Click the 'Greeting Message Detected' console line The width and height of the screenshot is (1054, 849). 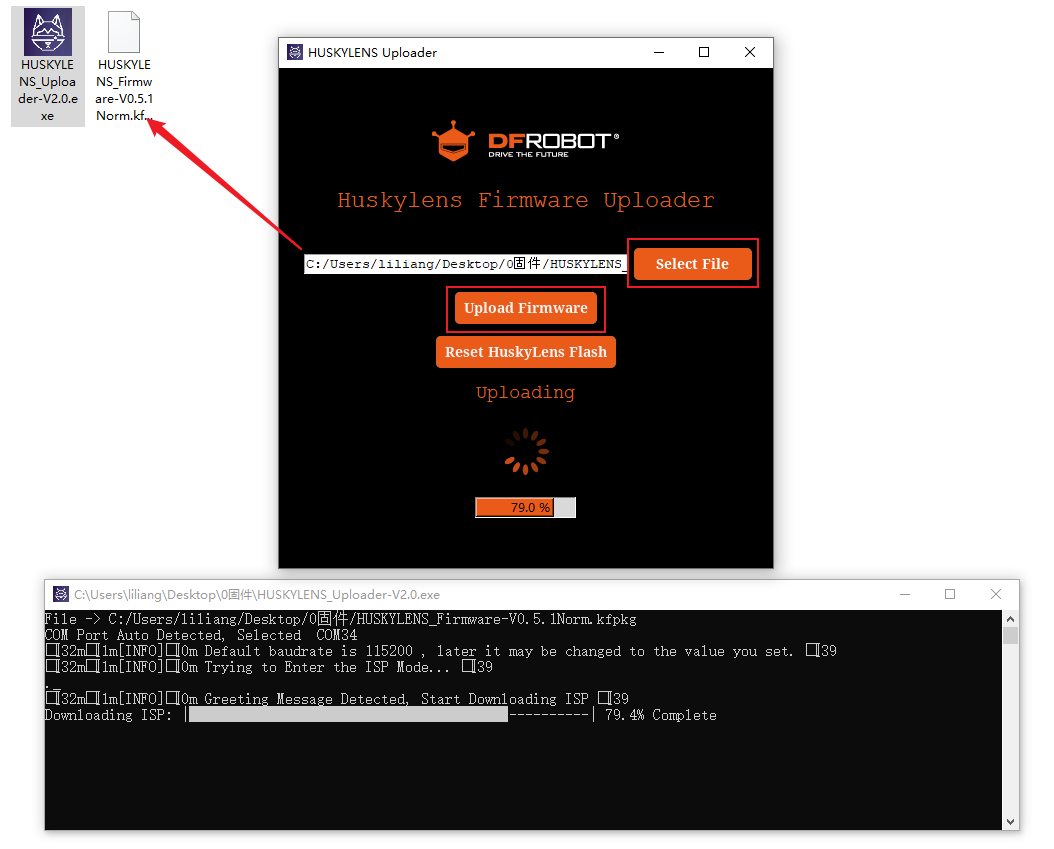tap(337, 699)
